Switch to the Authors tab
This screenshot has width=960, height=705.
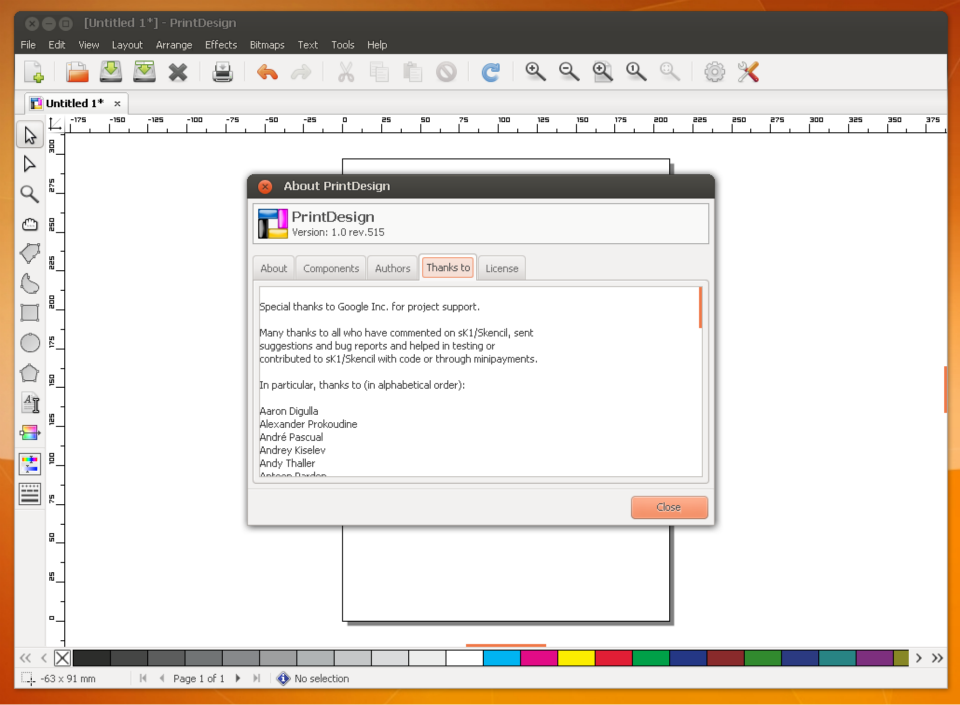(x=392, y=268)
